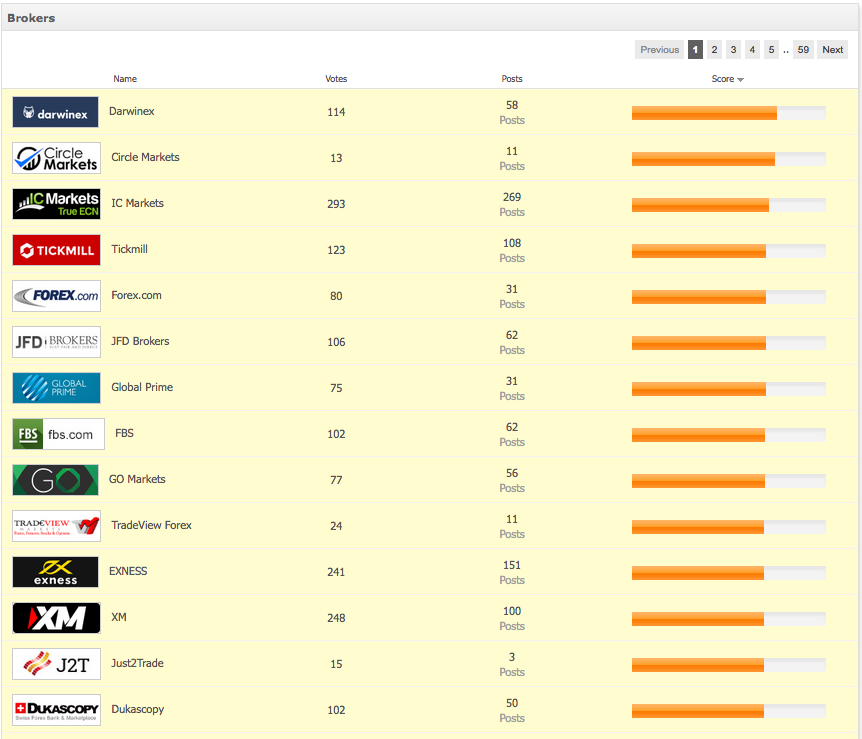Jump to page 5

(x=771, y=49)
